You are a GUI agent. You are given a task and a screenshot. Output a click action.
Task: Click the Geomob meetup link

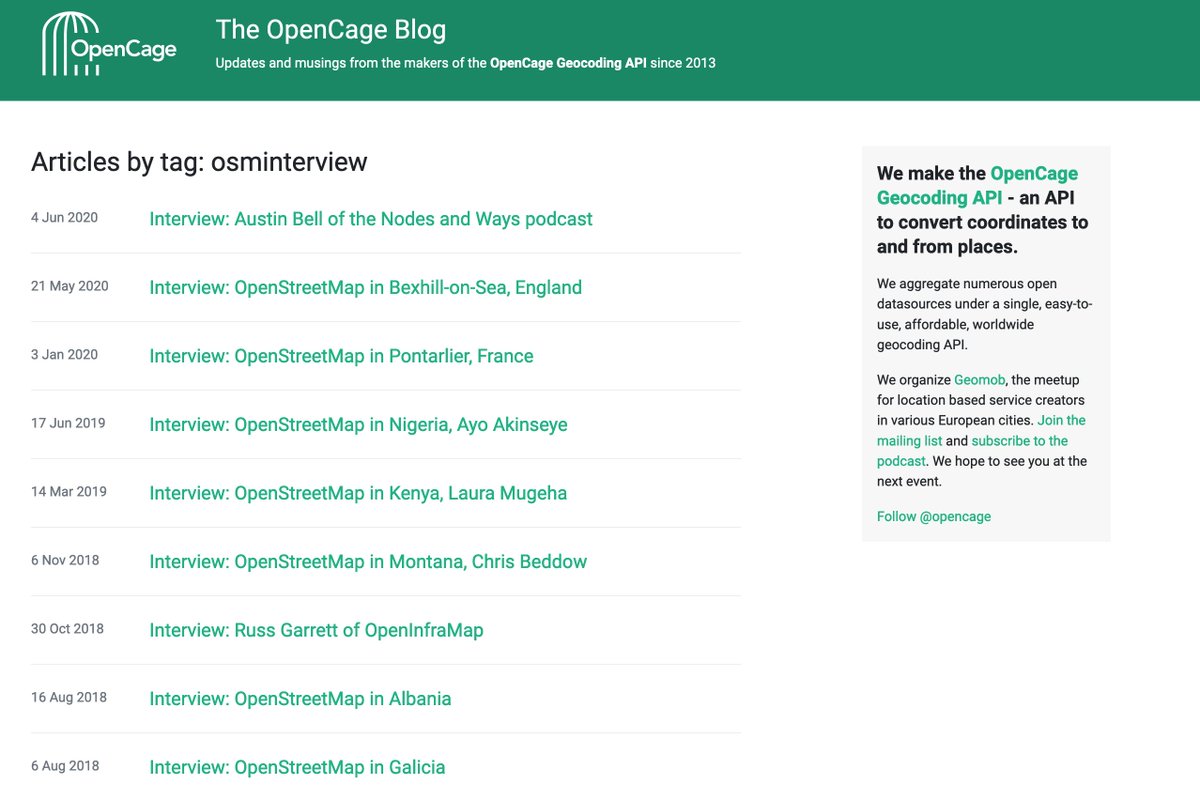coord(979,379)
